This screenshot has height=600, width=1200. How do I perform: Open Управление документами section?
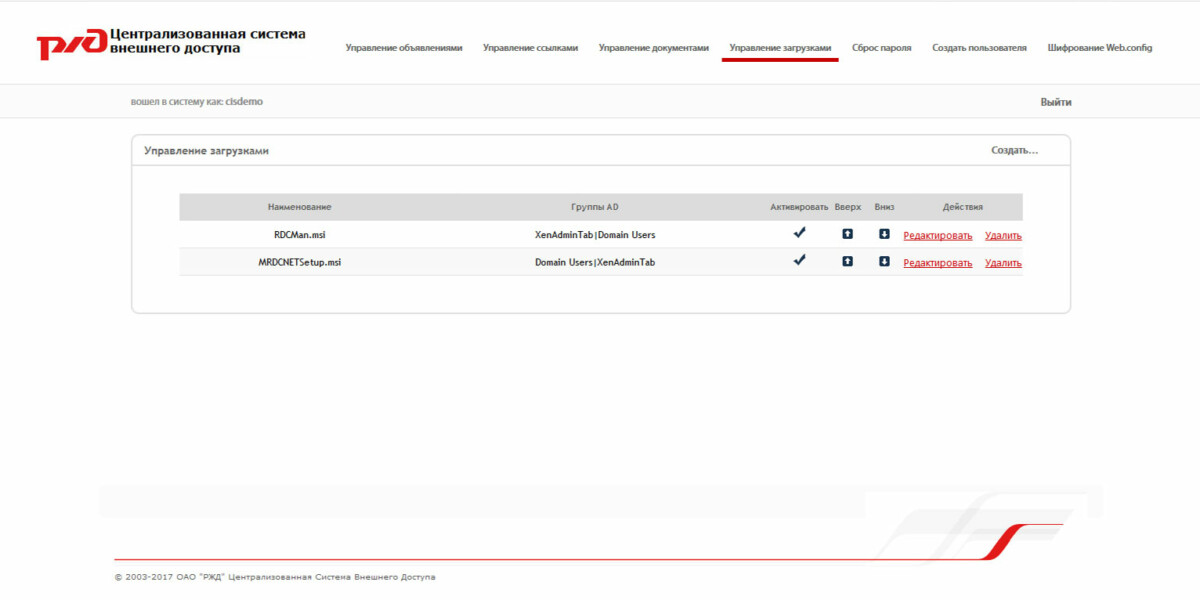click(x=652, y=47)
